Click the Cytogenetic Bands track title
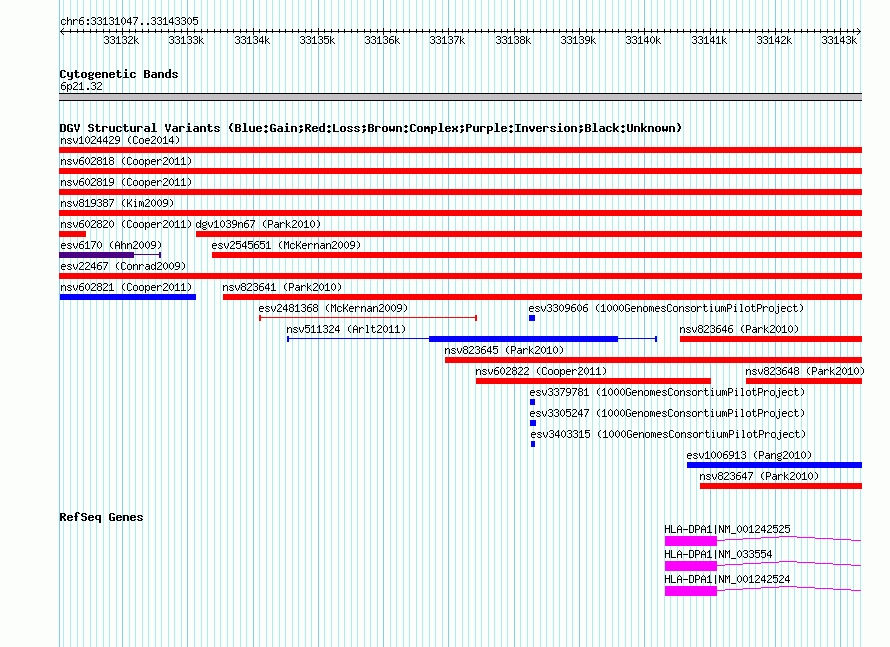This screenshot has width=890, height=647. point(119,74)
